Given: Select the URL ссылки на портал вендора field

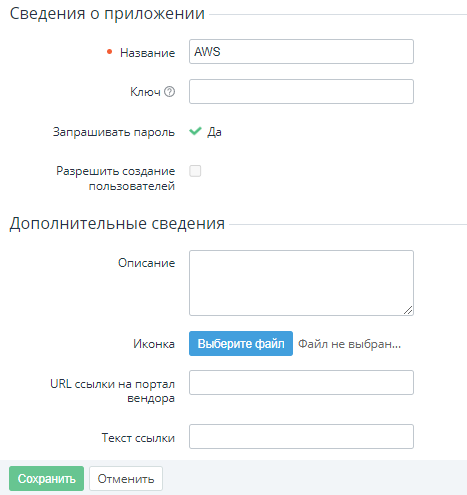Looking at the screenshot, I should [x=301, y=382].
